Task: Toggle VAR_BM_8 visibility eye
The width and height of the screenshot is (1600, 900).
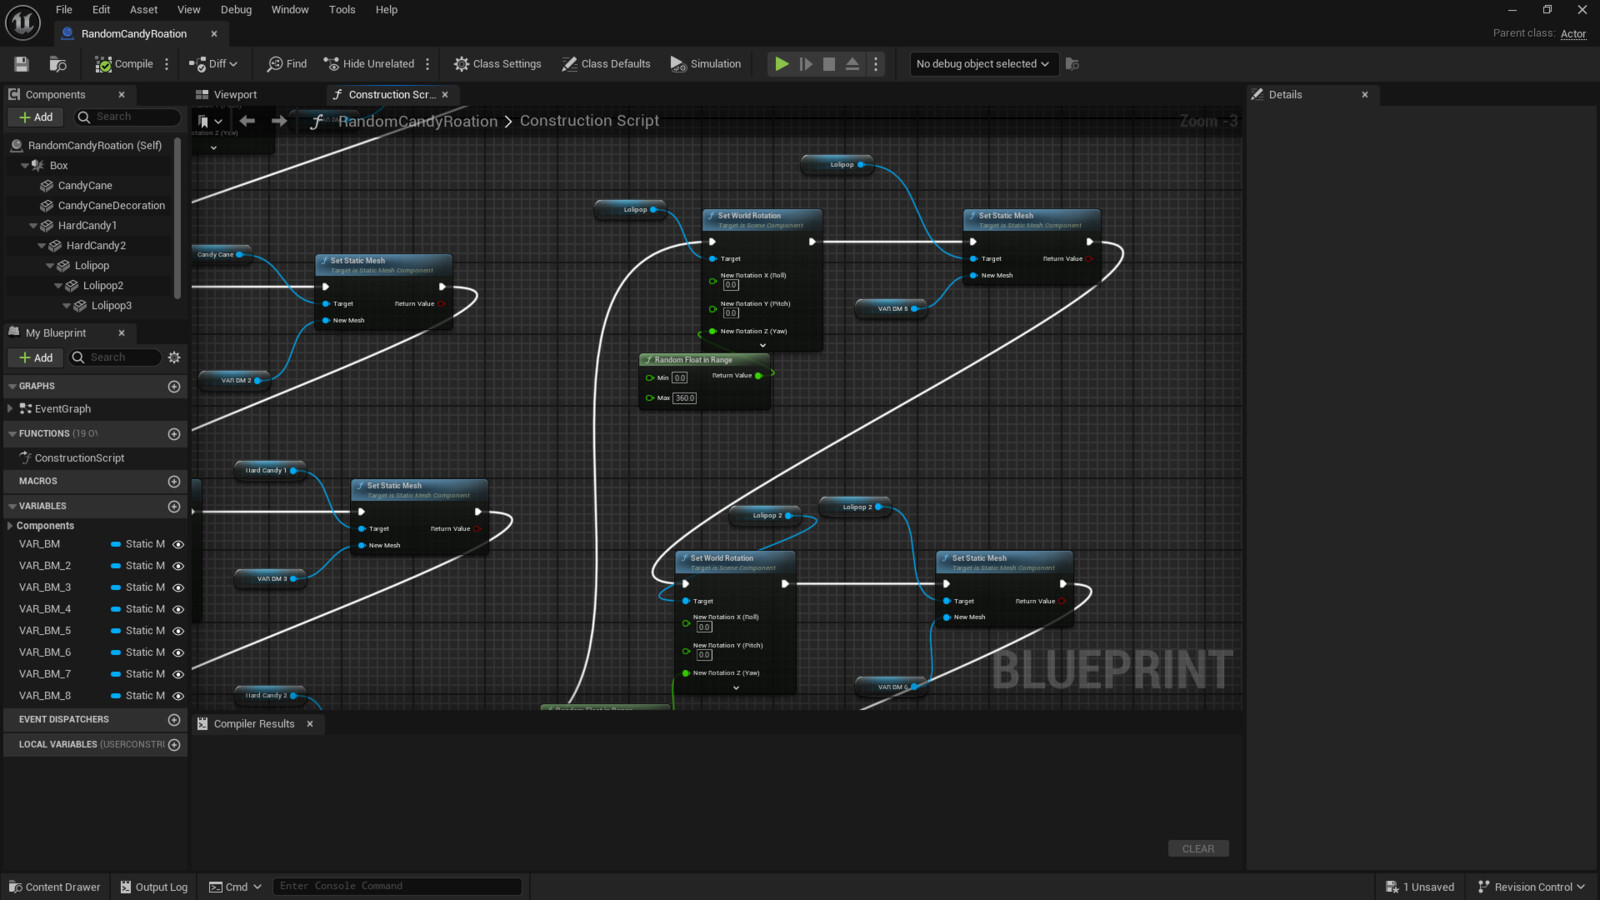Action: pyautogui.click(x=178, y=696)
